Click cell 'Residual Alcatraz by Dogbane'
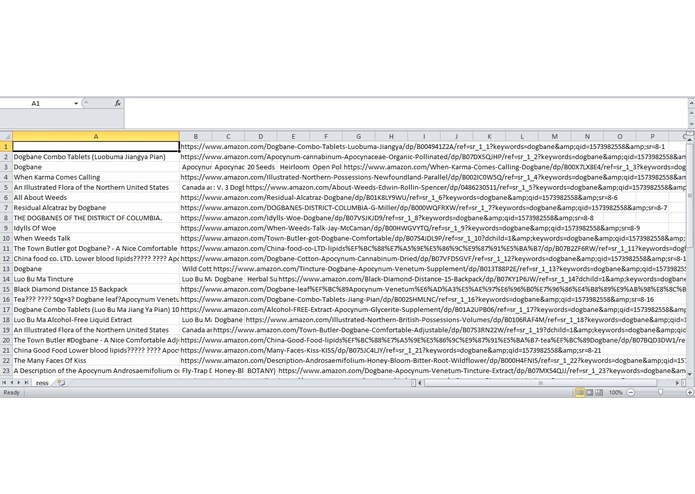The image size is (695, 494). point(96,208)
